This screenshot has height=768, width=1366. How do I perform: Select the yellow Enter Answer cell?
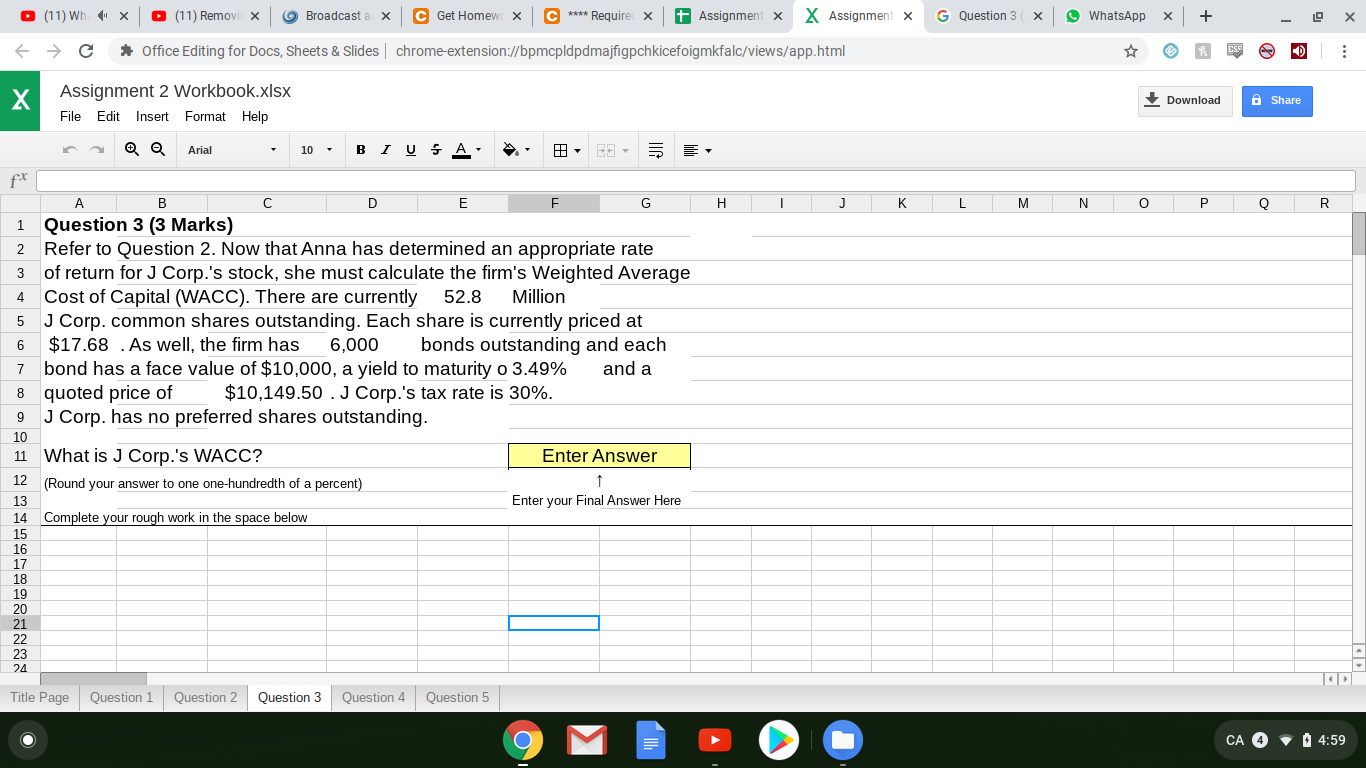[x=599, y=456]
